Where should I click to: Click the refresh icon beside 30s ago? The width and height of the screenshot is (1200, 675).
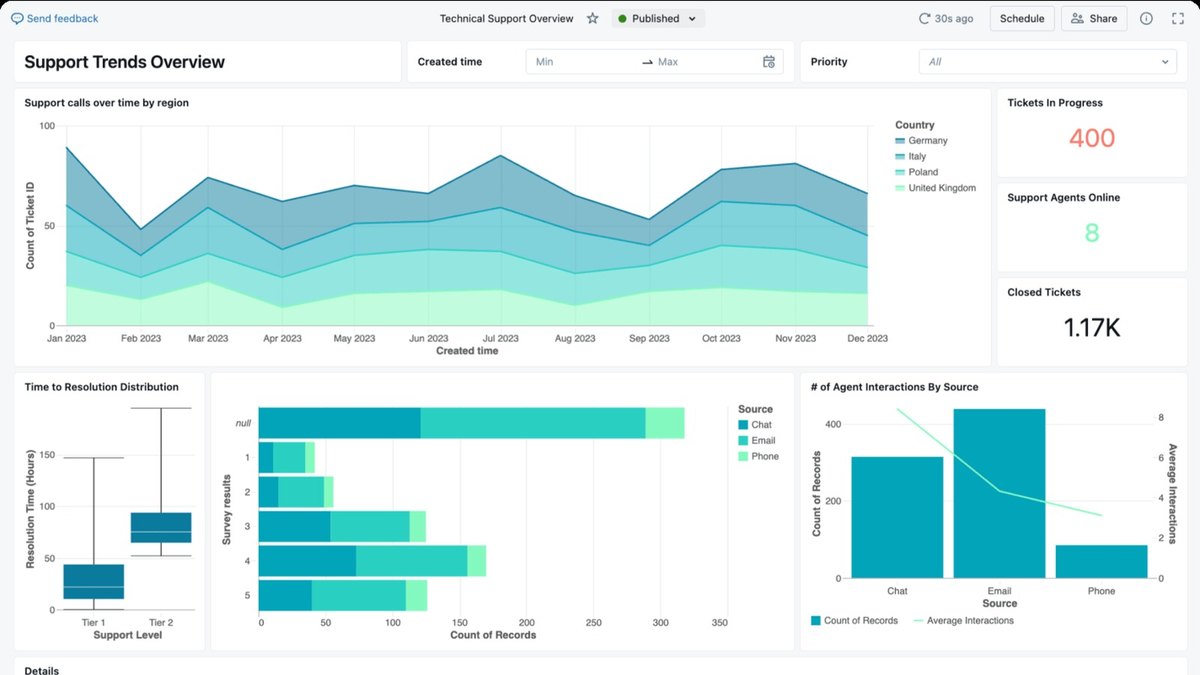pos(924,18)
